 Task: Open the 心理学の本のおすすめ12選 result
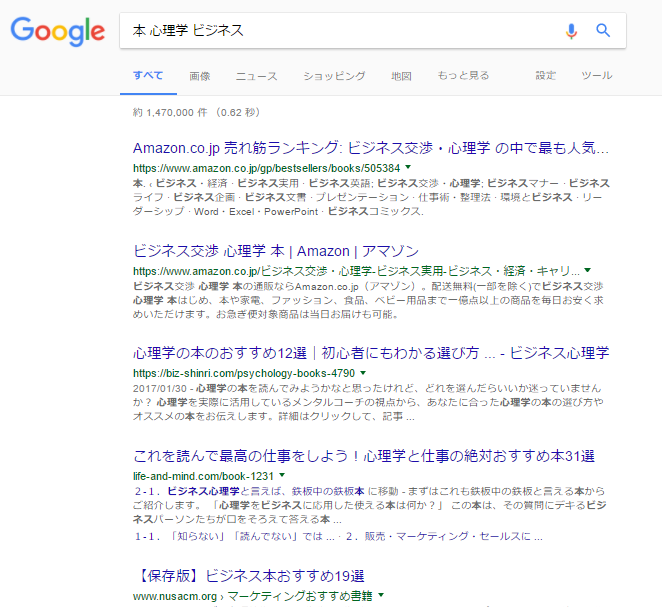pos(371,353)
